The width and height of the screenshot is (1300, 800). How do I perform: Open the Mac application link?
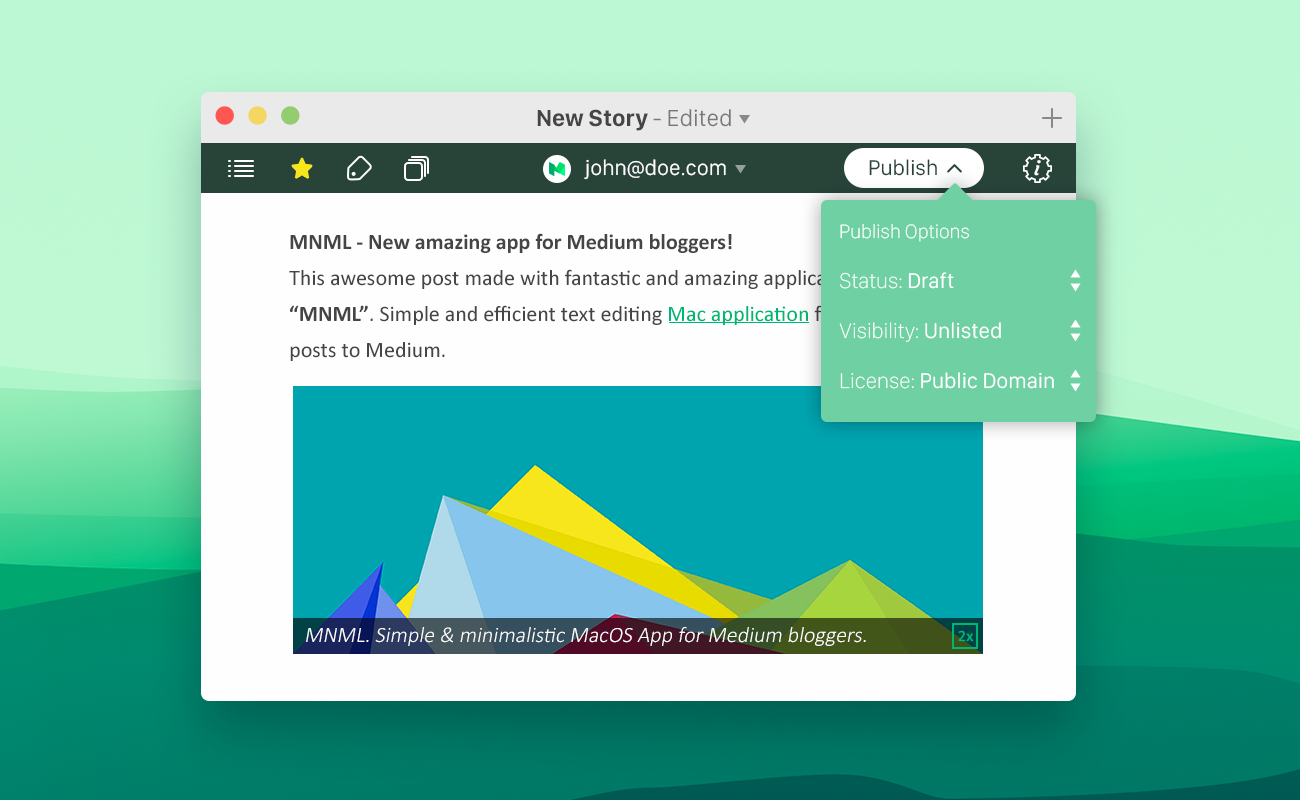click(x=738, y=314)
